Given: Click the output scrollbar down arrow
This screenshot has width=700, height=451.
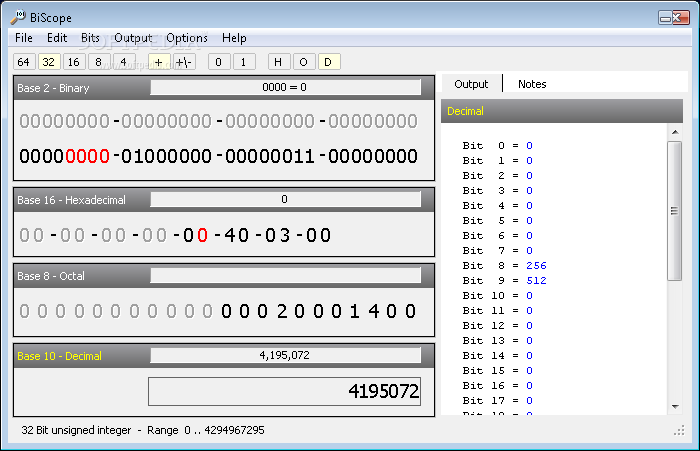Looking at the screenshot, I should point(675,407).
